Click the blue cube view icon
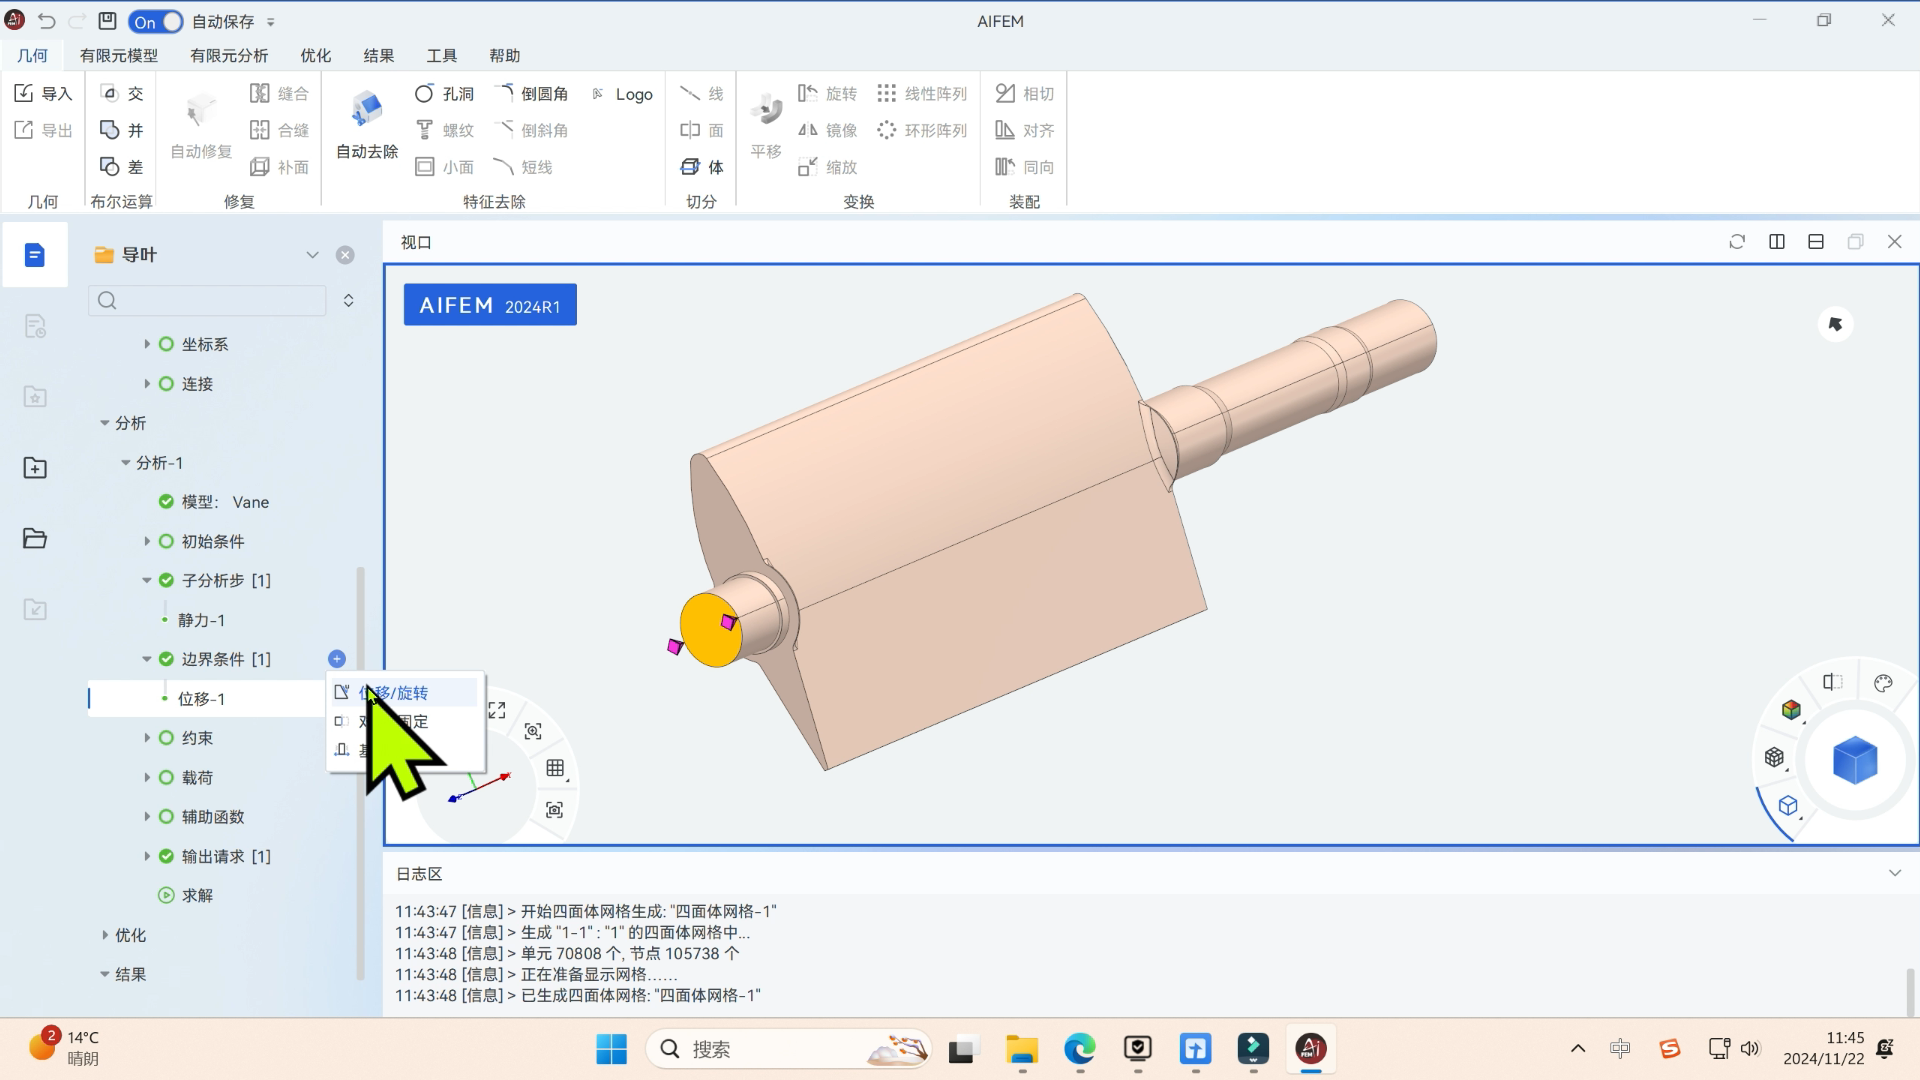This screenshot has width=1920, height=1080. point(1854,761)
